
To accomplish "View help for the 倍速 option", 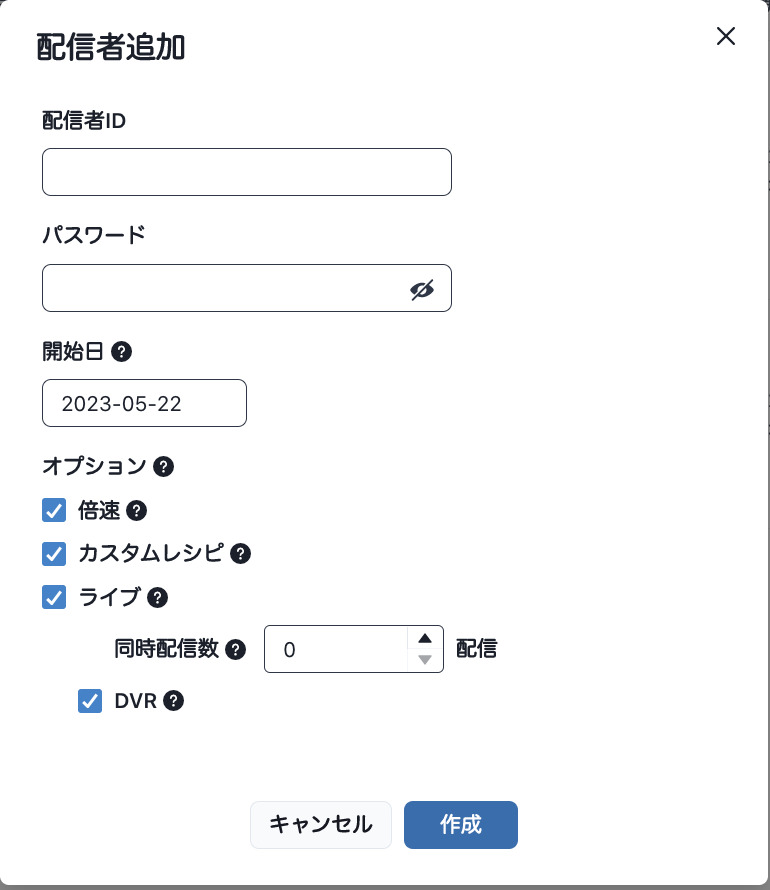I will tap(139, 511).
